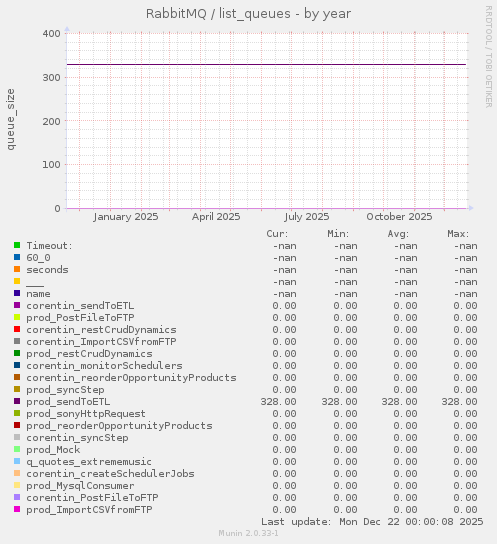Click the corentin_PostFileToFTP legend label
The width and height of the screenshot is (497, 544).
tap(92, 498)
